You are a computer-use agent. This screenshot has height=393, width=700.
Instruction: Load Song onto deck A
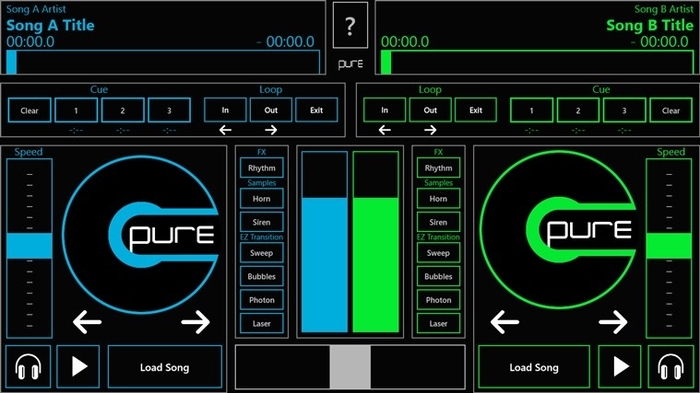[x=165, y=367]
